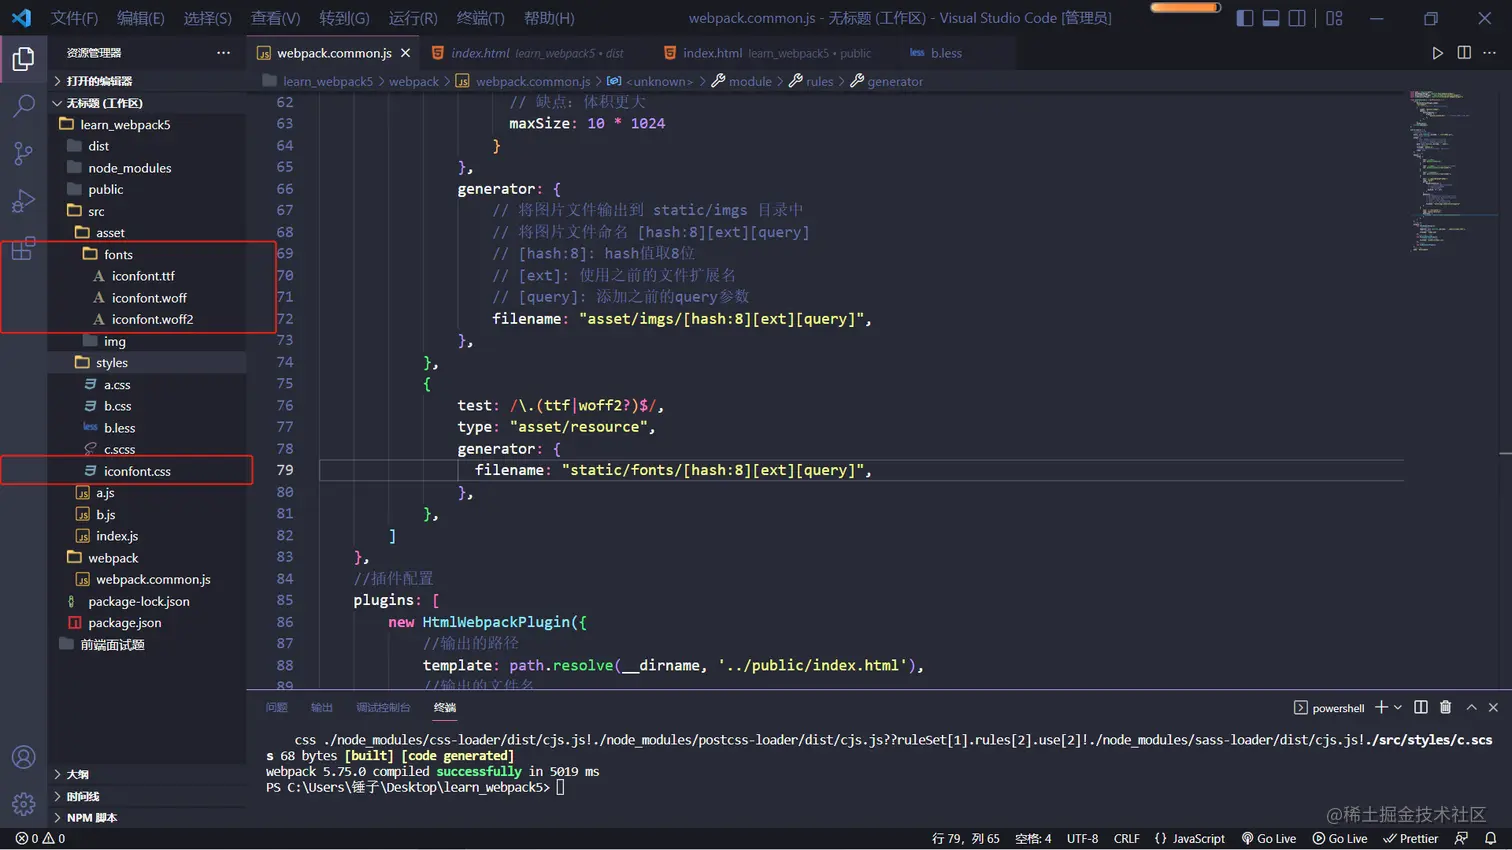Image resolution: width=1512 pixels, height=850 pixels.
Task: Click the first Go Live button
Action: pyautogui.click(x=1269, y=838)
